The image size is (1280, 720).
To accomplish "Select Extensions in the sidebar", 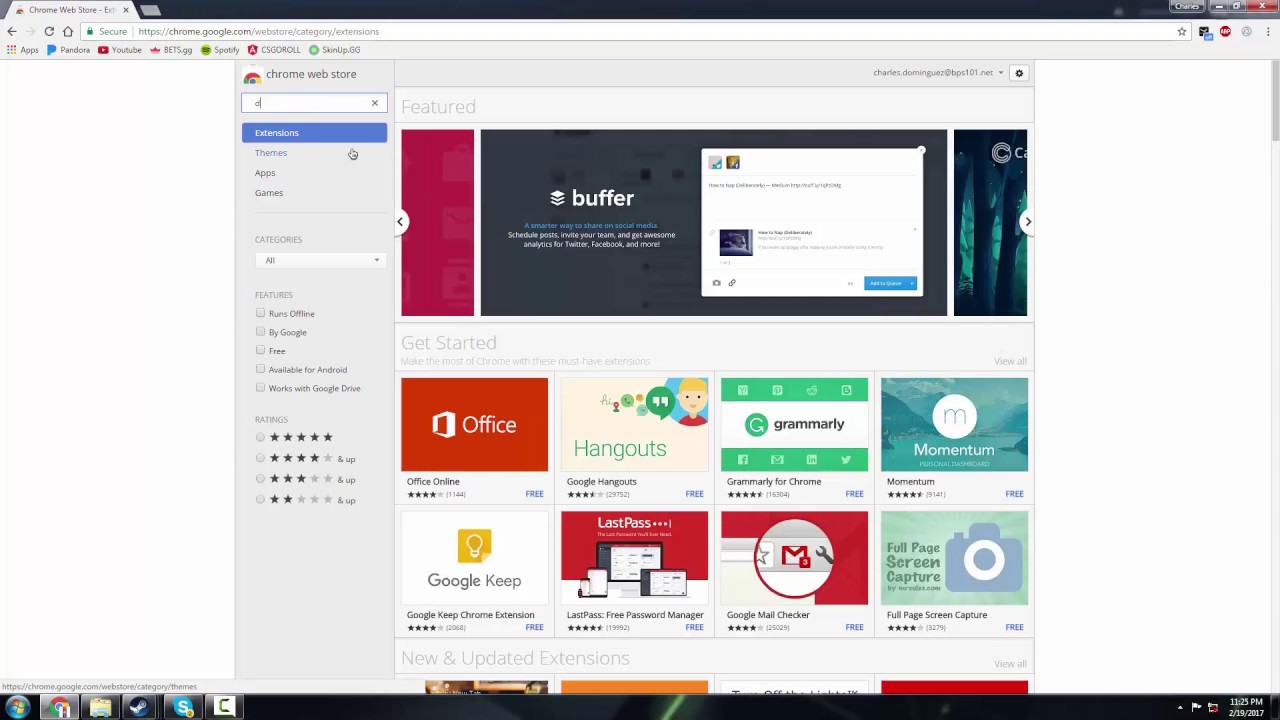I will pyautogui.click(x=314, y=133).
